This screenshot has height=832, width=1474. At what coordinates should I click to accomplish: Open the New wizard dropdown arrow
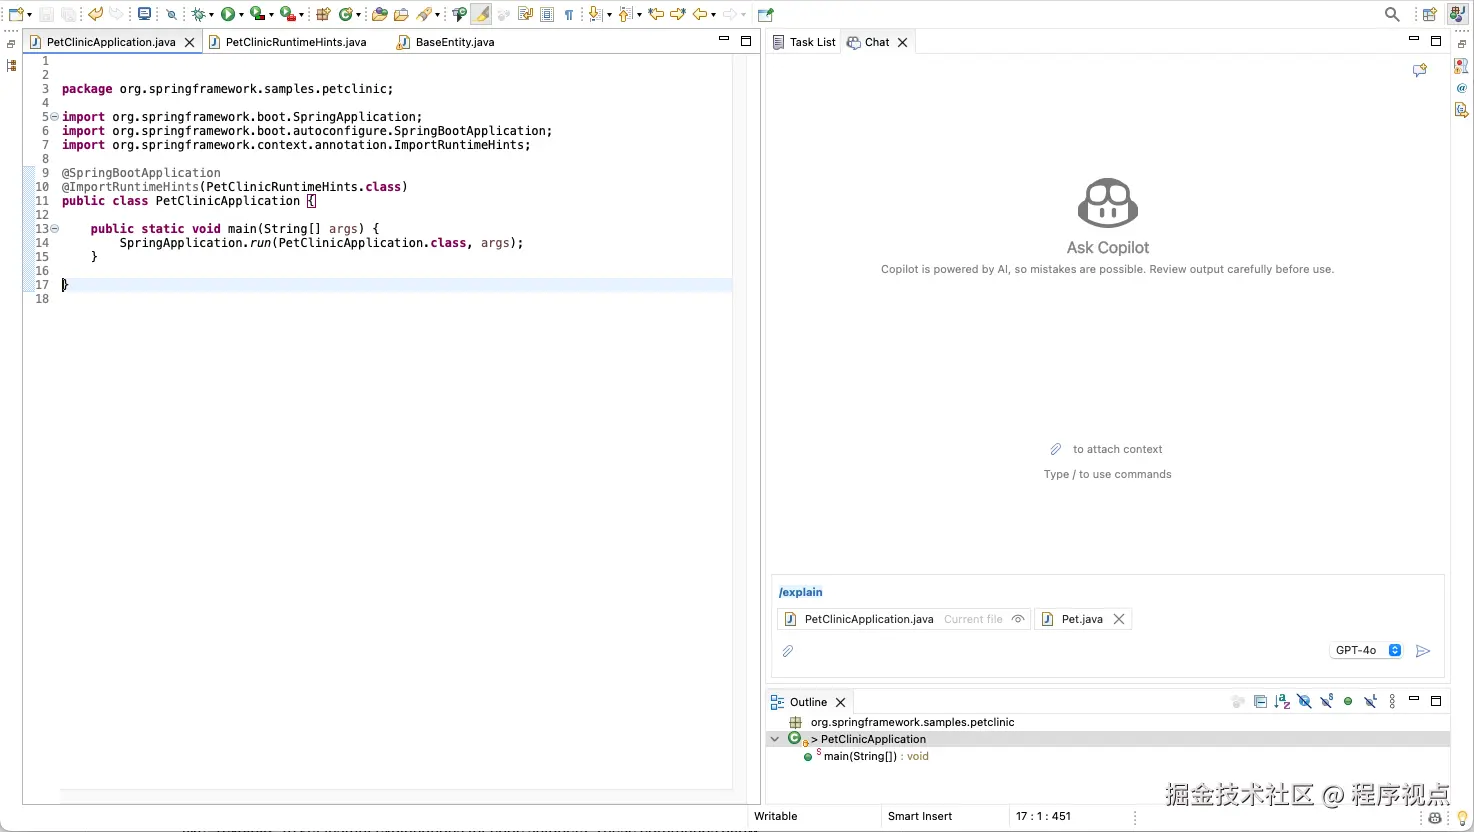coord(29,15)
